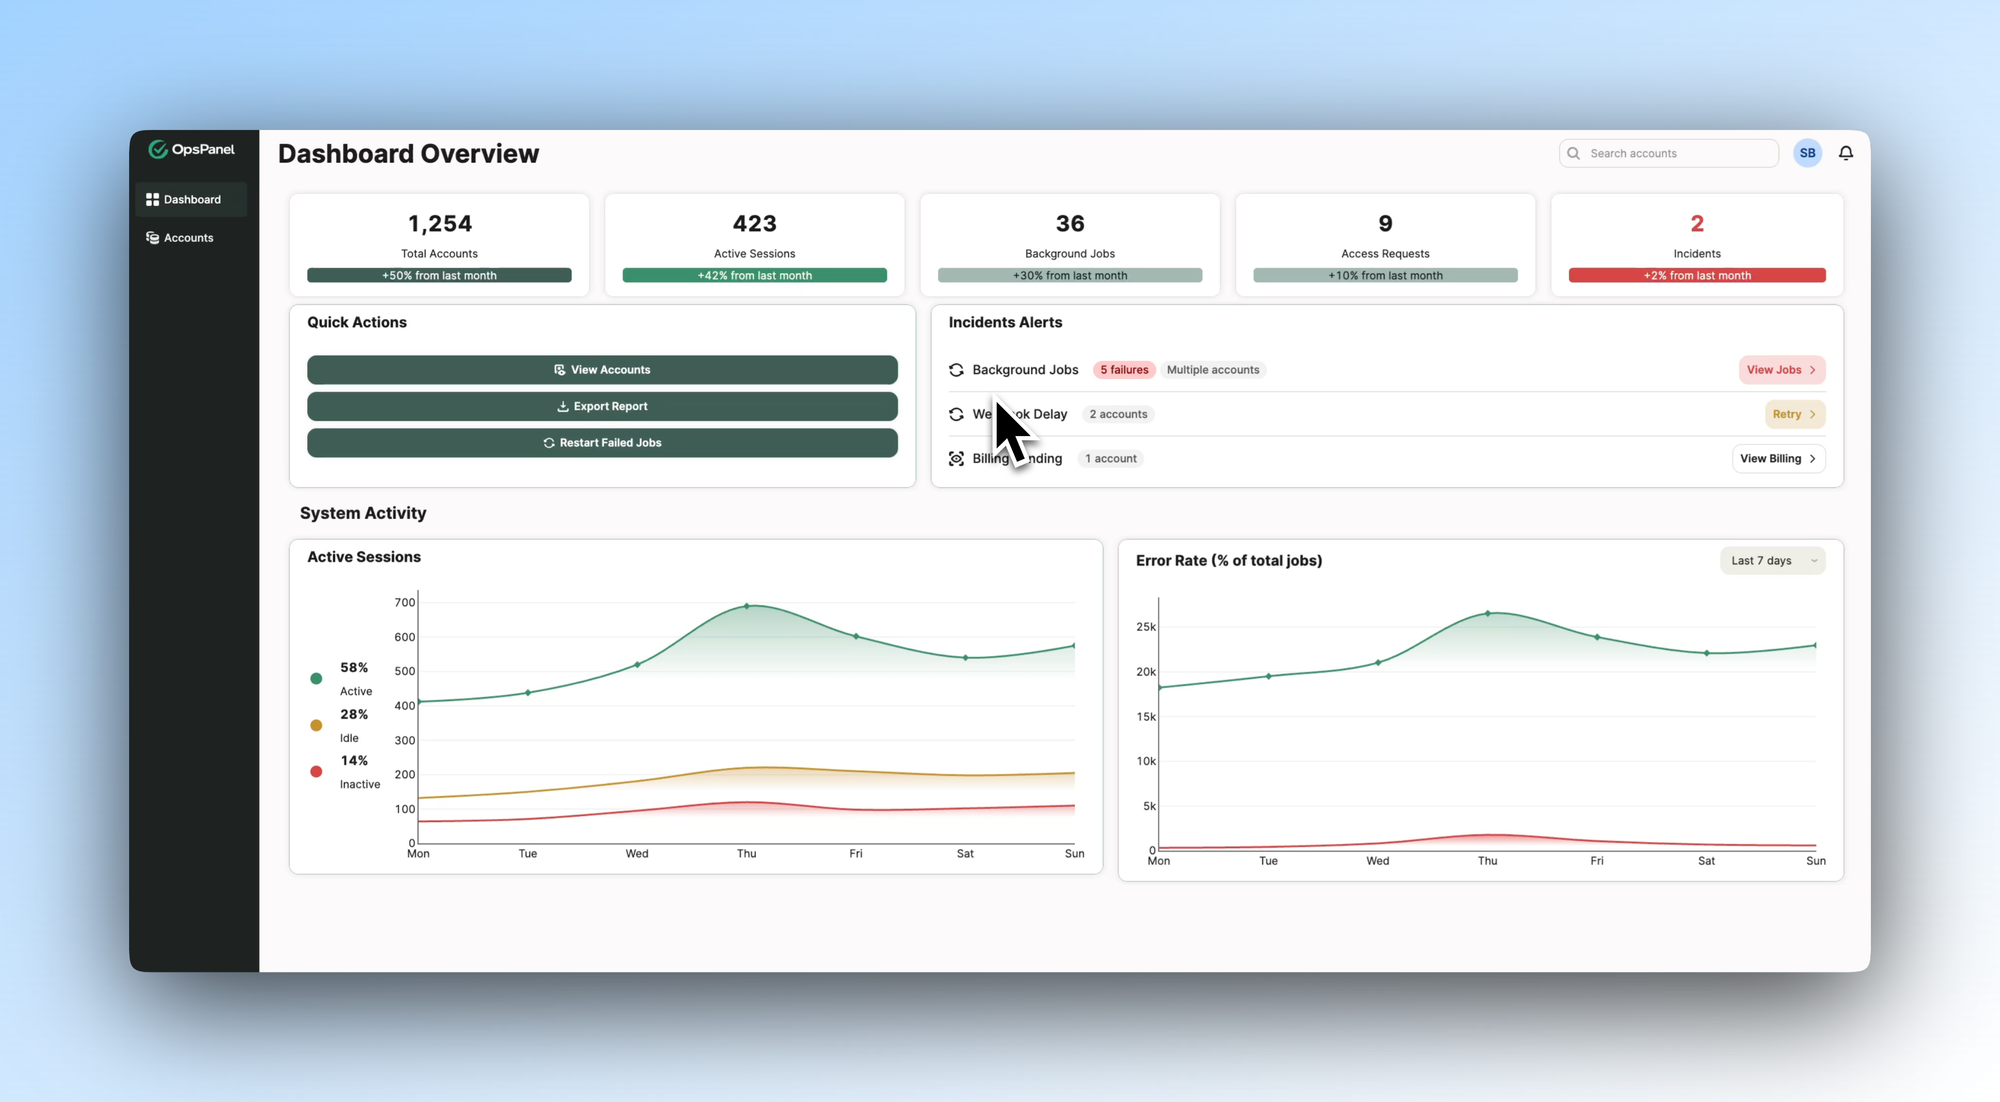Click the Wed point on Active Sessions line
Viewport: 2000px width, 1102px height.
coord(637,665)
